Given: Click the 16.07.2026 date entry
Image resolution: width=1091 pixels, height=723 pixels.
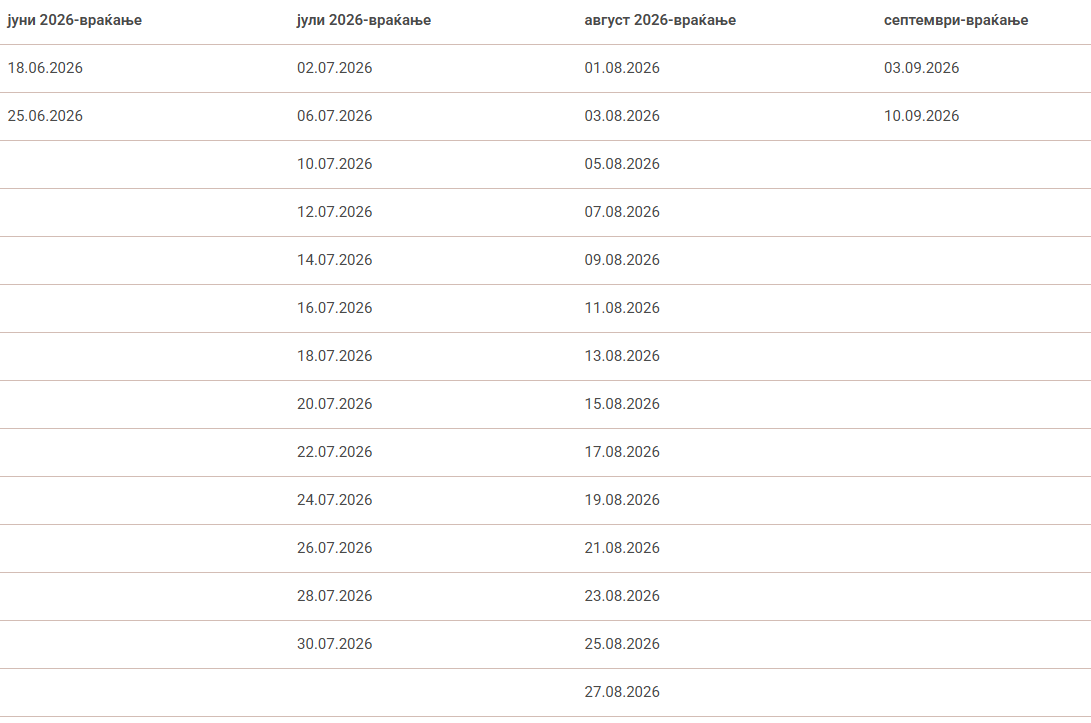Looking at the screenshot, I should pyautogui.click(x=334, y=308).
